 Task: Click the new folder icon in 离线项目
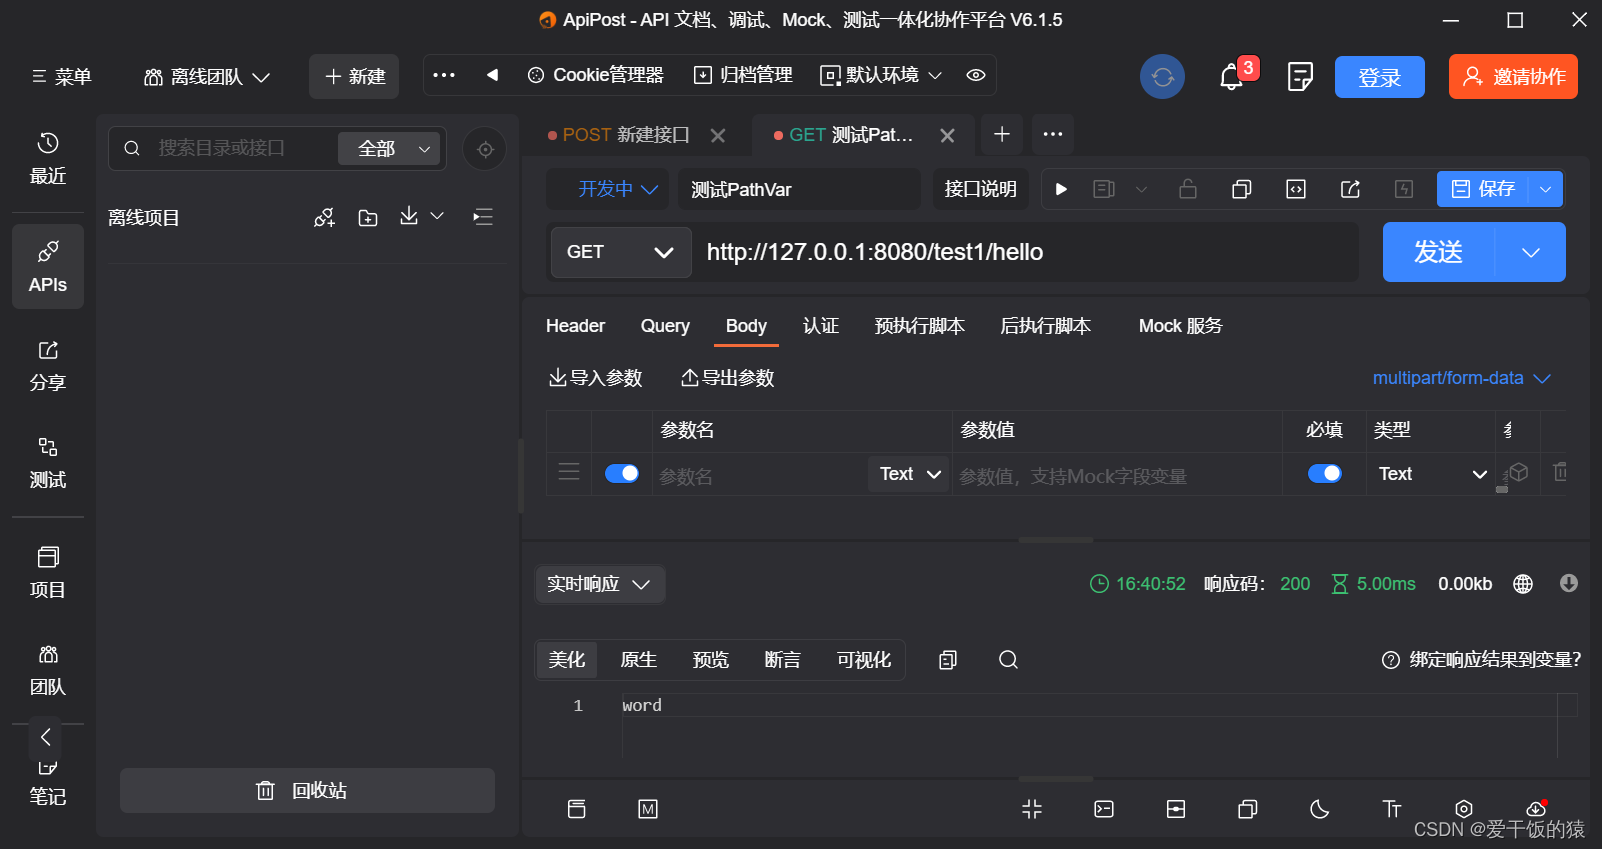368,218
